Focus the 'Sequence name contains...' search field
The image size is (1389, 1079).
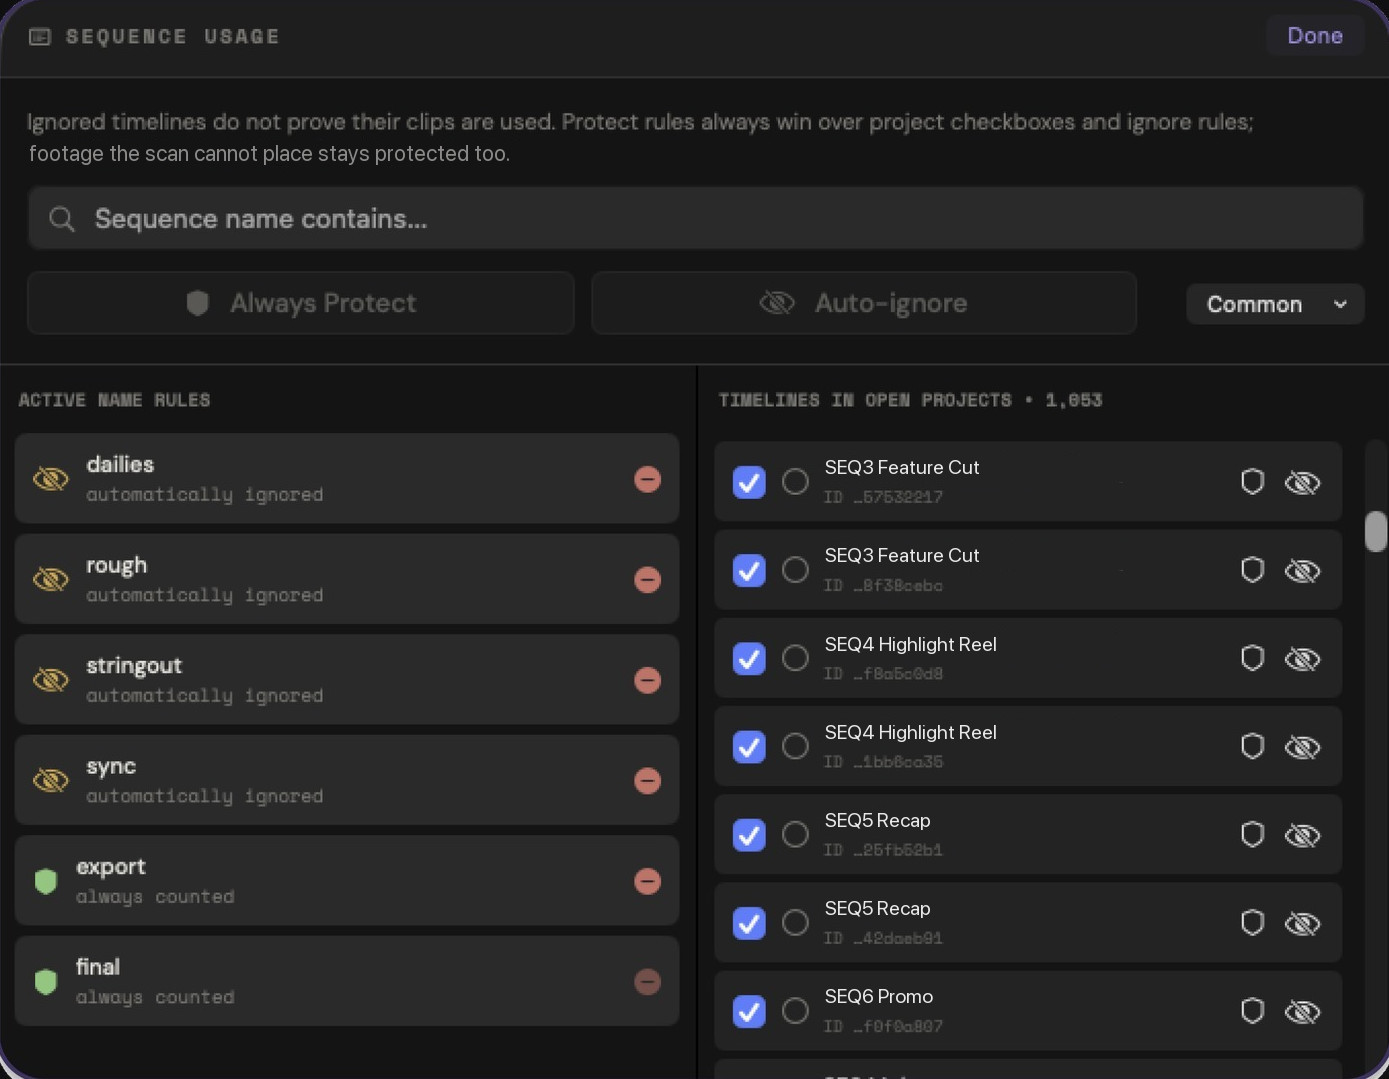(x=695, y=219)
